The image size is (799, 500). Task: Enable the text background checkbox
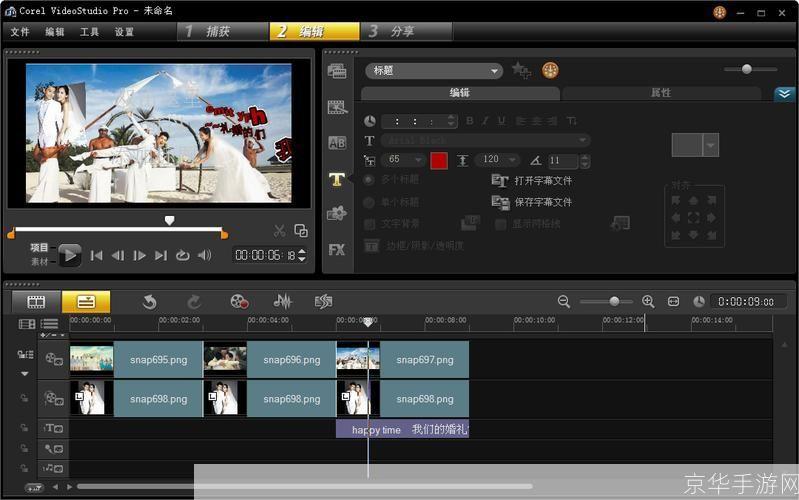point(370,224)
